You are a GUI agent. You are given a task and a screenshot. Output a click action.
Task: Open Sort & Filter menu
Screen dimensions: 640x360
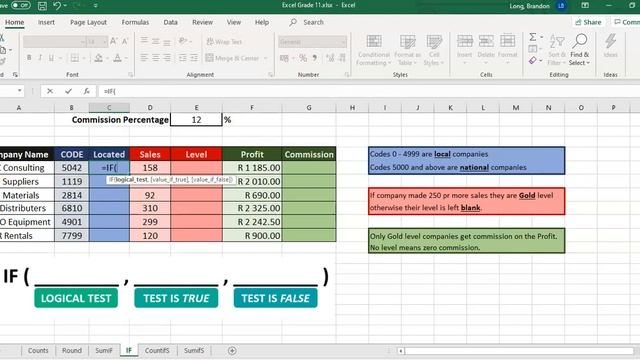point(557,50)
